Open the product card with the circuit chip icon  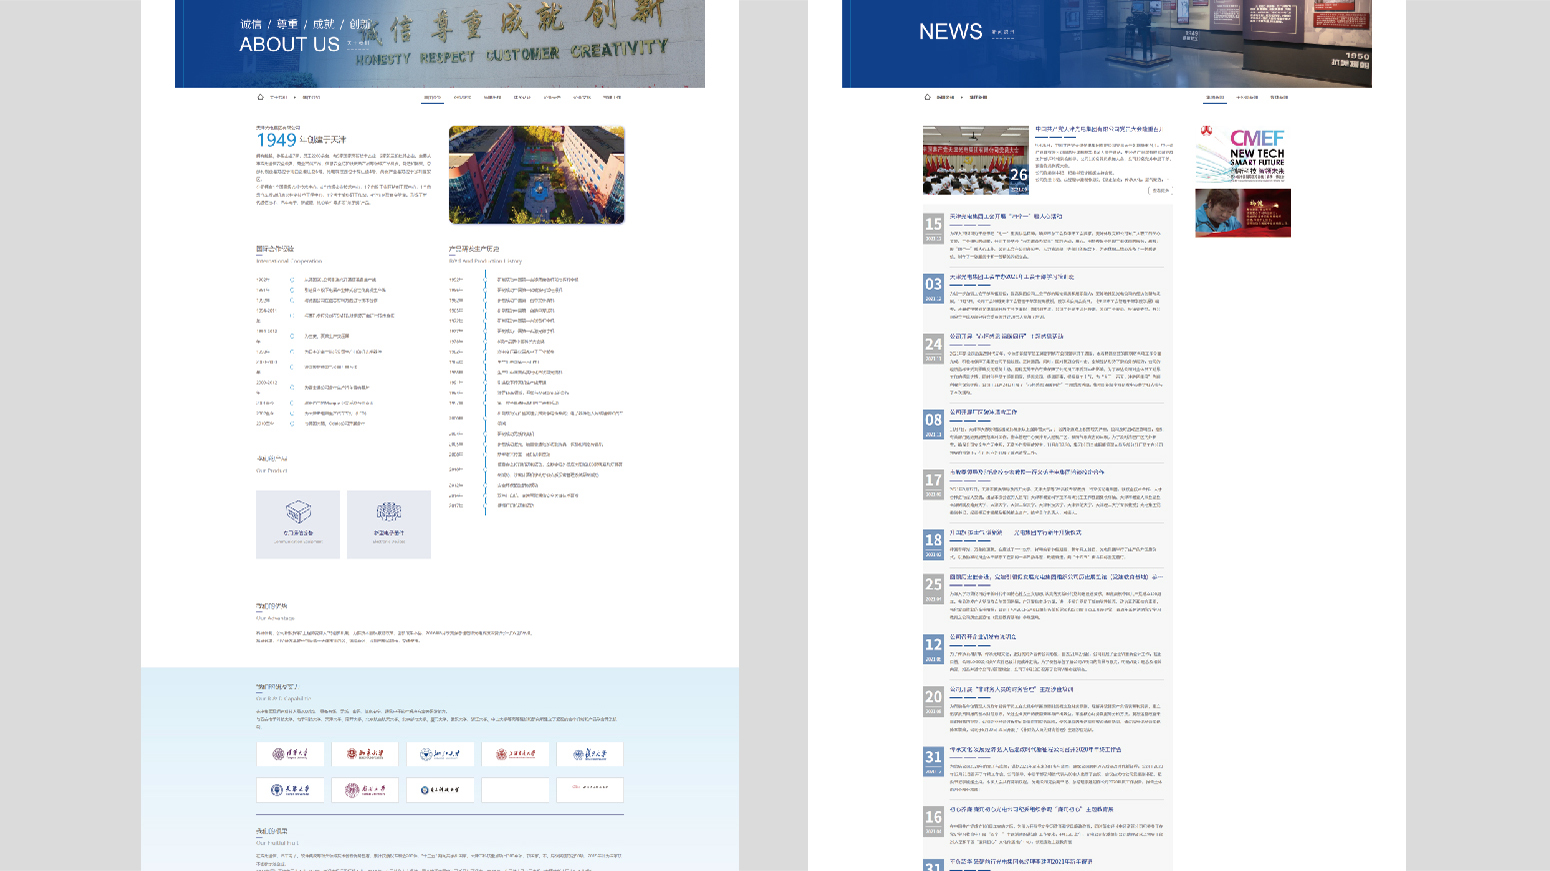pos(389,524)
